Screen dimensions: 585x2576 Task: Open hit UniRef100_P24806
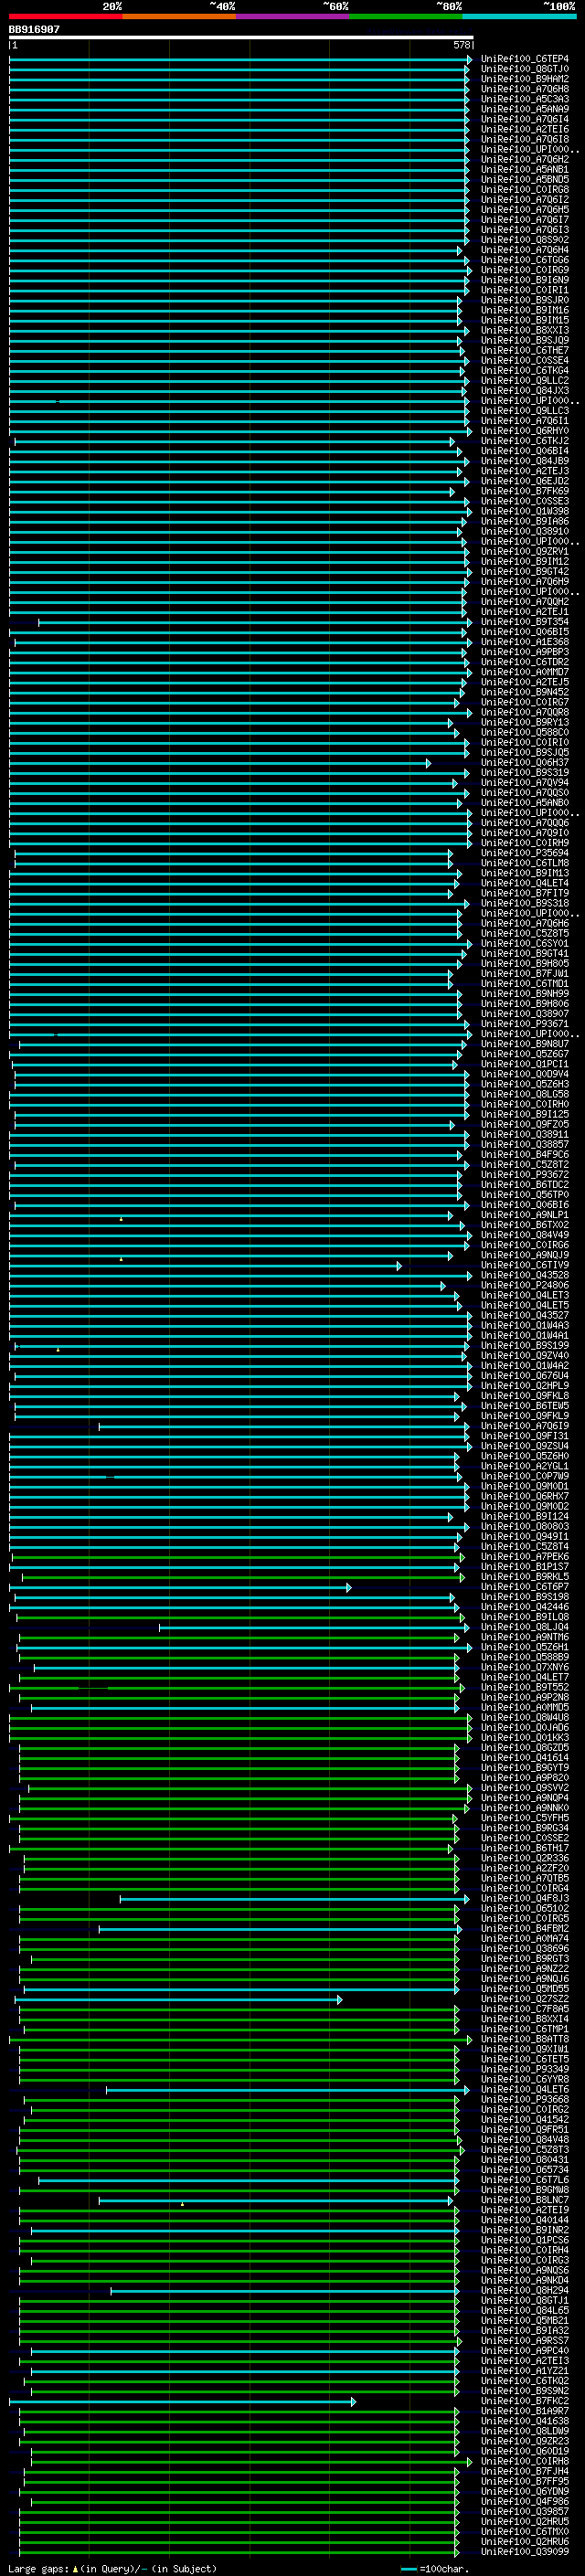click(524, 1286)
